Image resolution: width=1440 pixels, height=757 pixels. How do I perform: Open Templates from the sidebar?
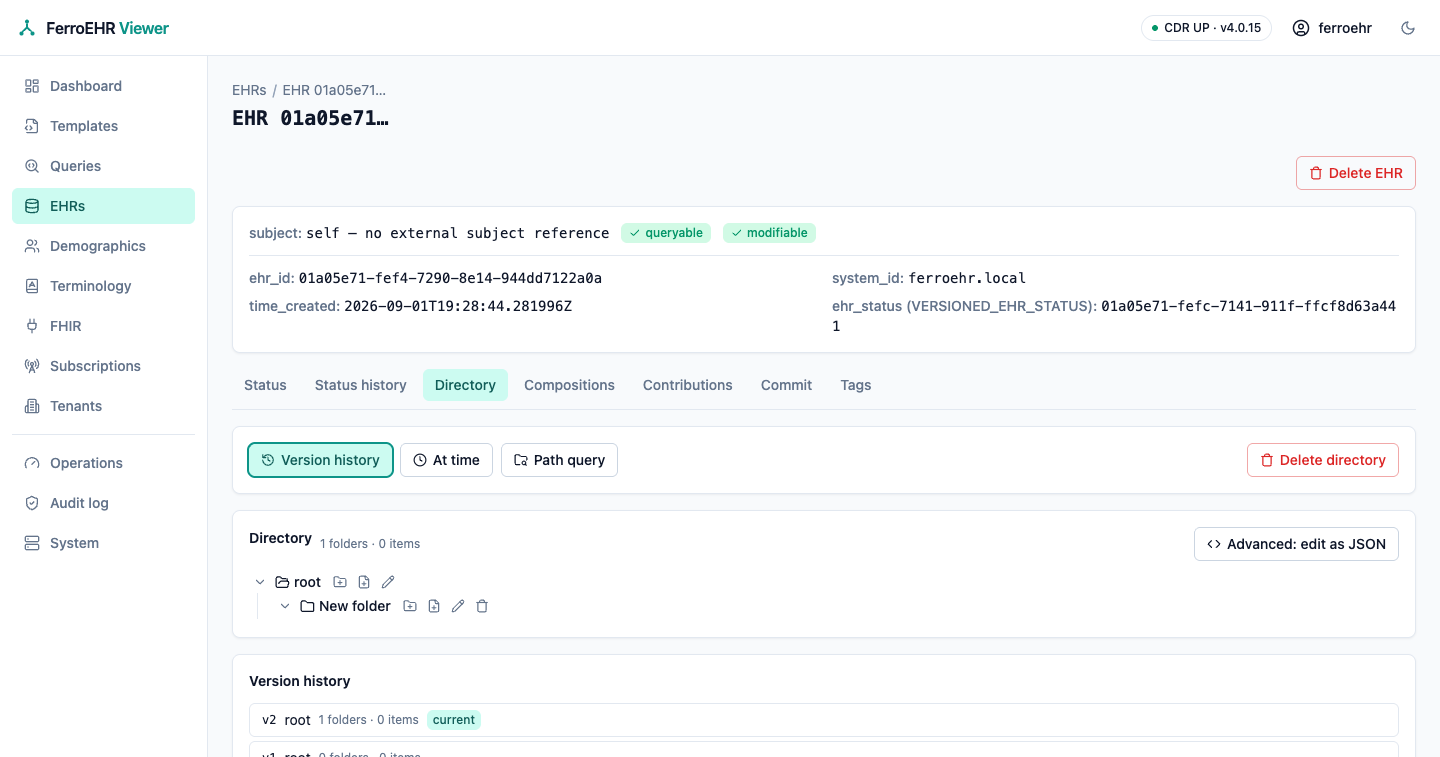103,126
